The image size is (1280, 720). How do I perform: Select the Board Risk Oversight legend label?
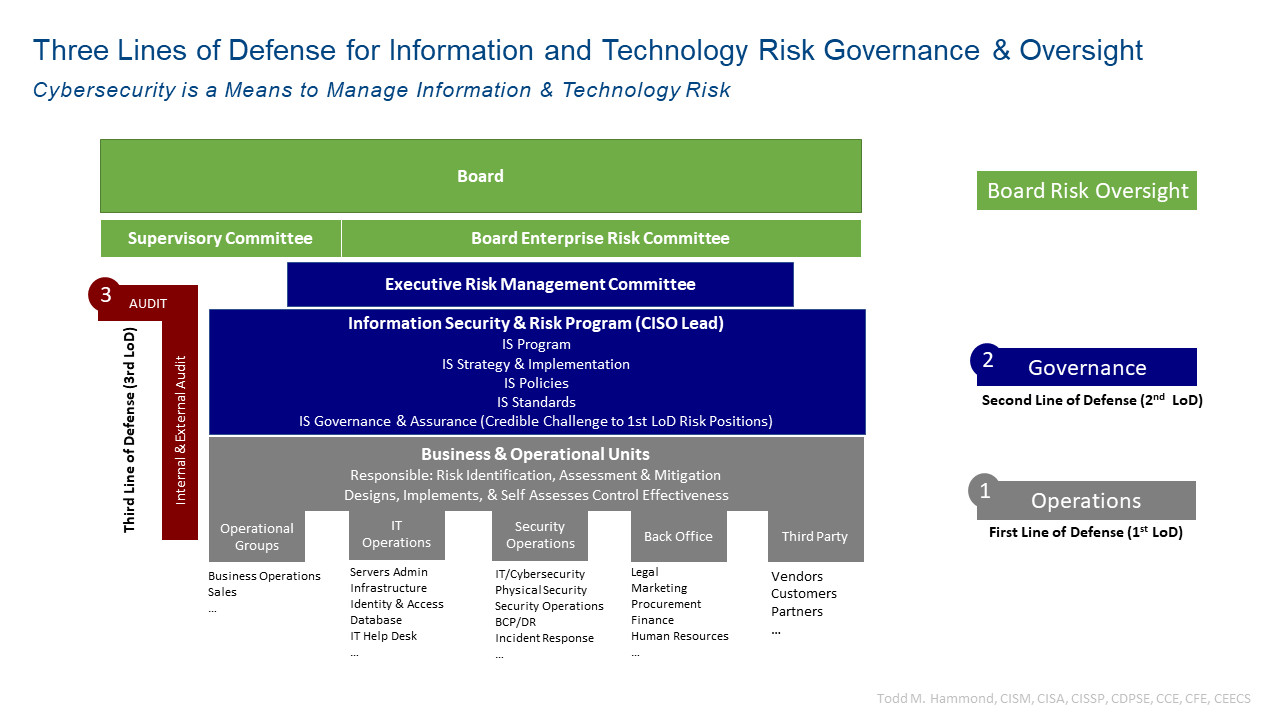click(x=1087, y=191)
